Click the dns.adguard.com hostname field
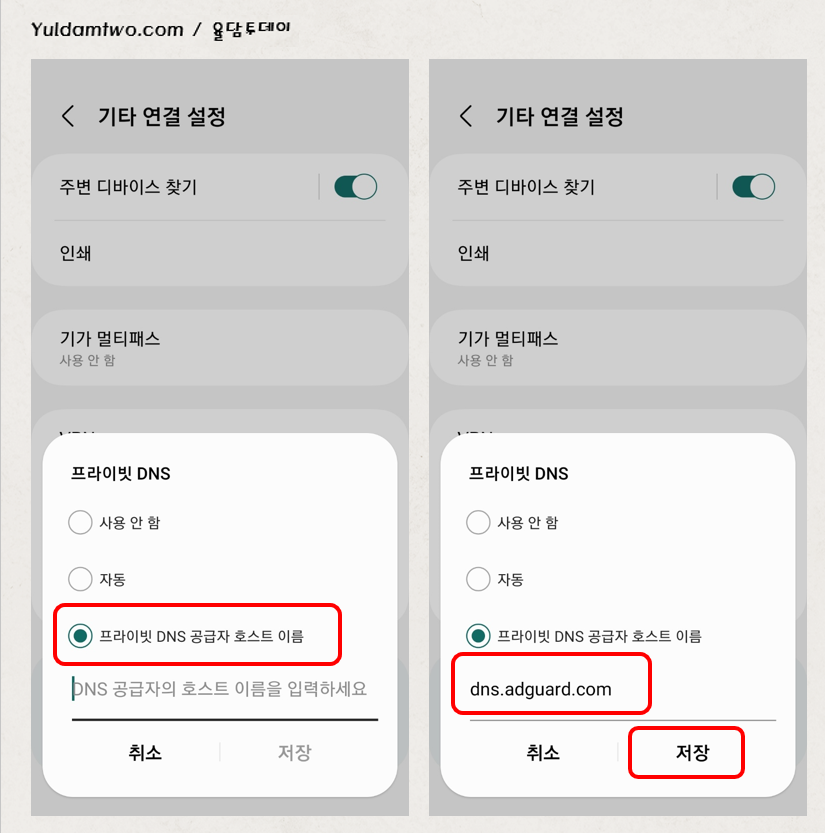 tap(623, 690)
